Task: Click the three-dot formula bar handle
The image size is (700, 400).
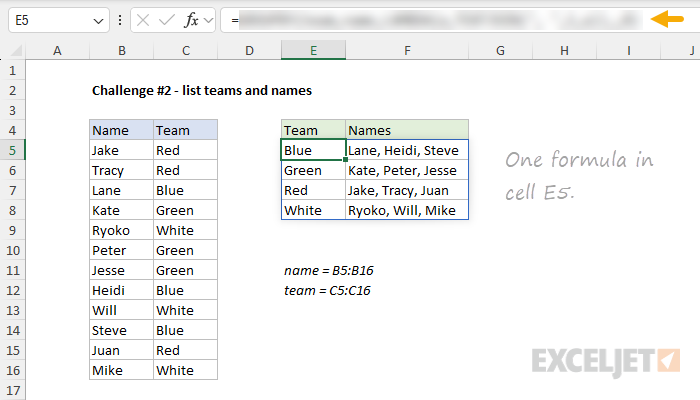Action: pos(120,20)
